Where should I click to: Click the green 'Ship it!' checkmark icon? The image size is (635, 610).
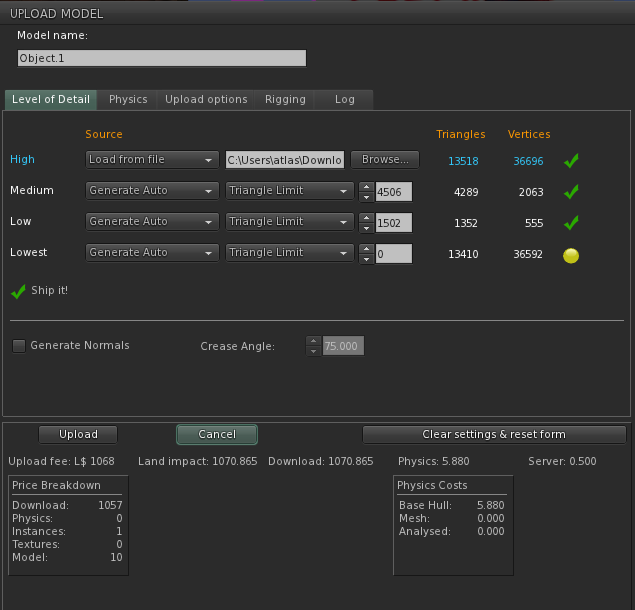(18, 291)
